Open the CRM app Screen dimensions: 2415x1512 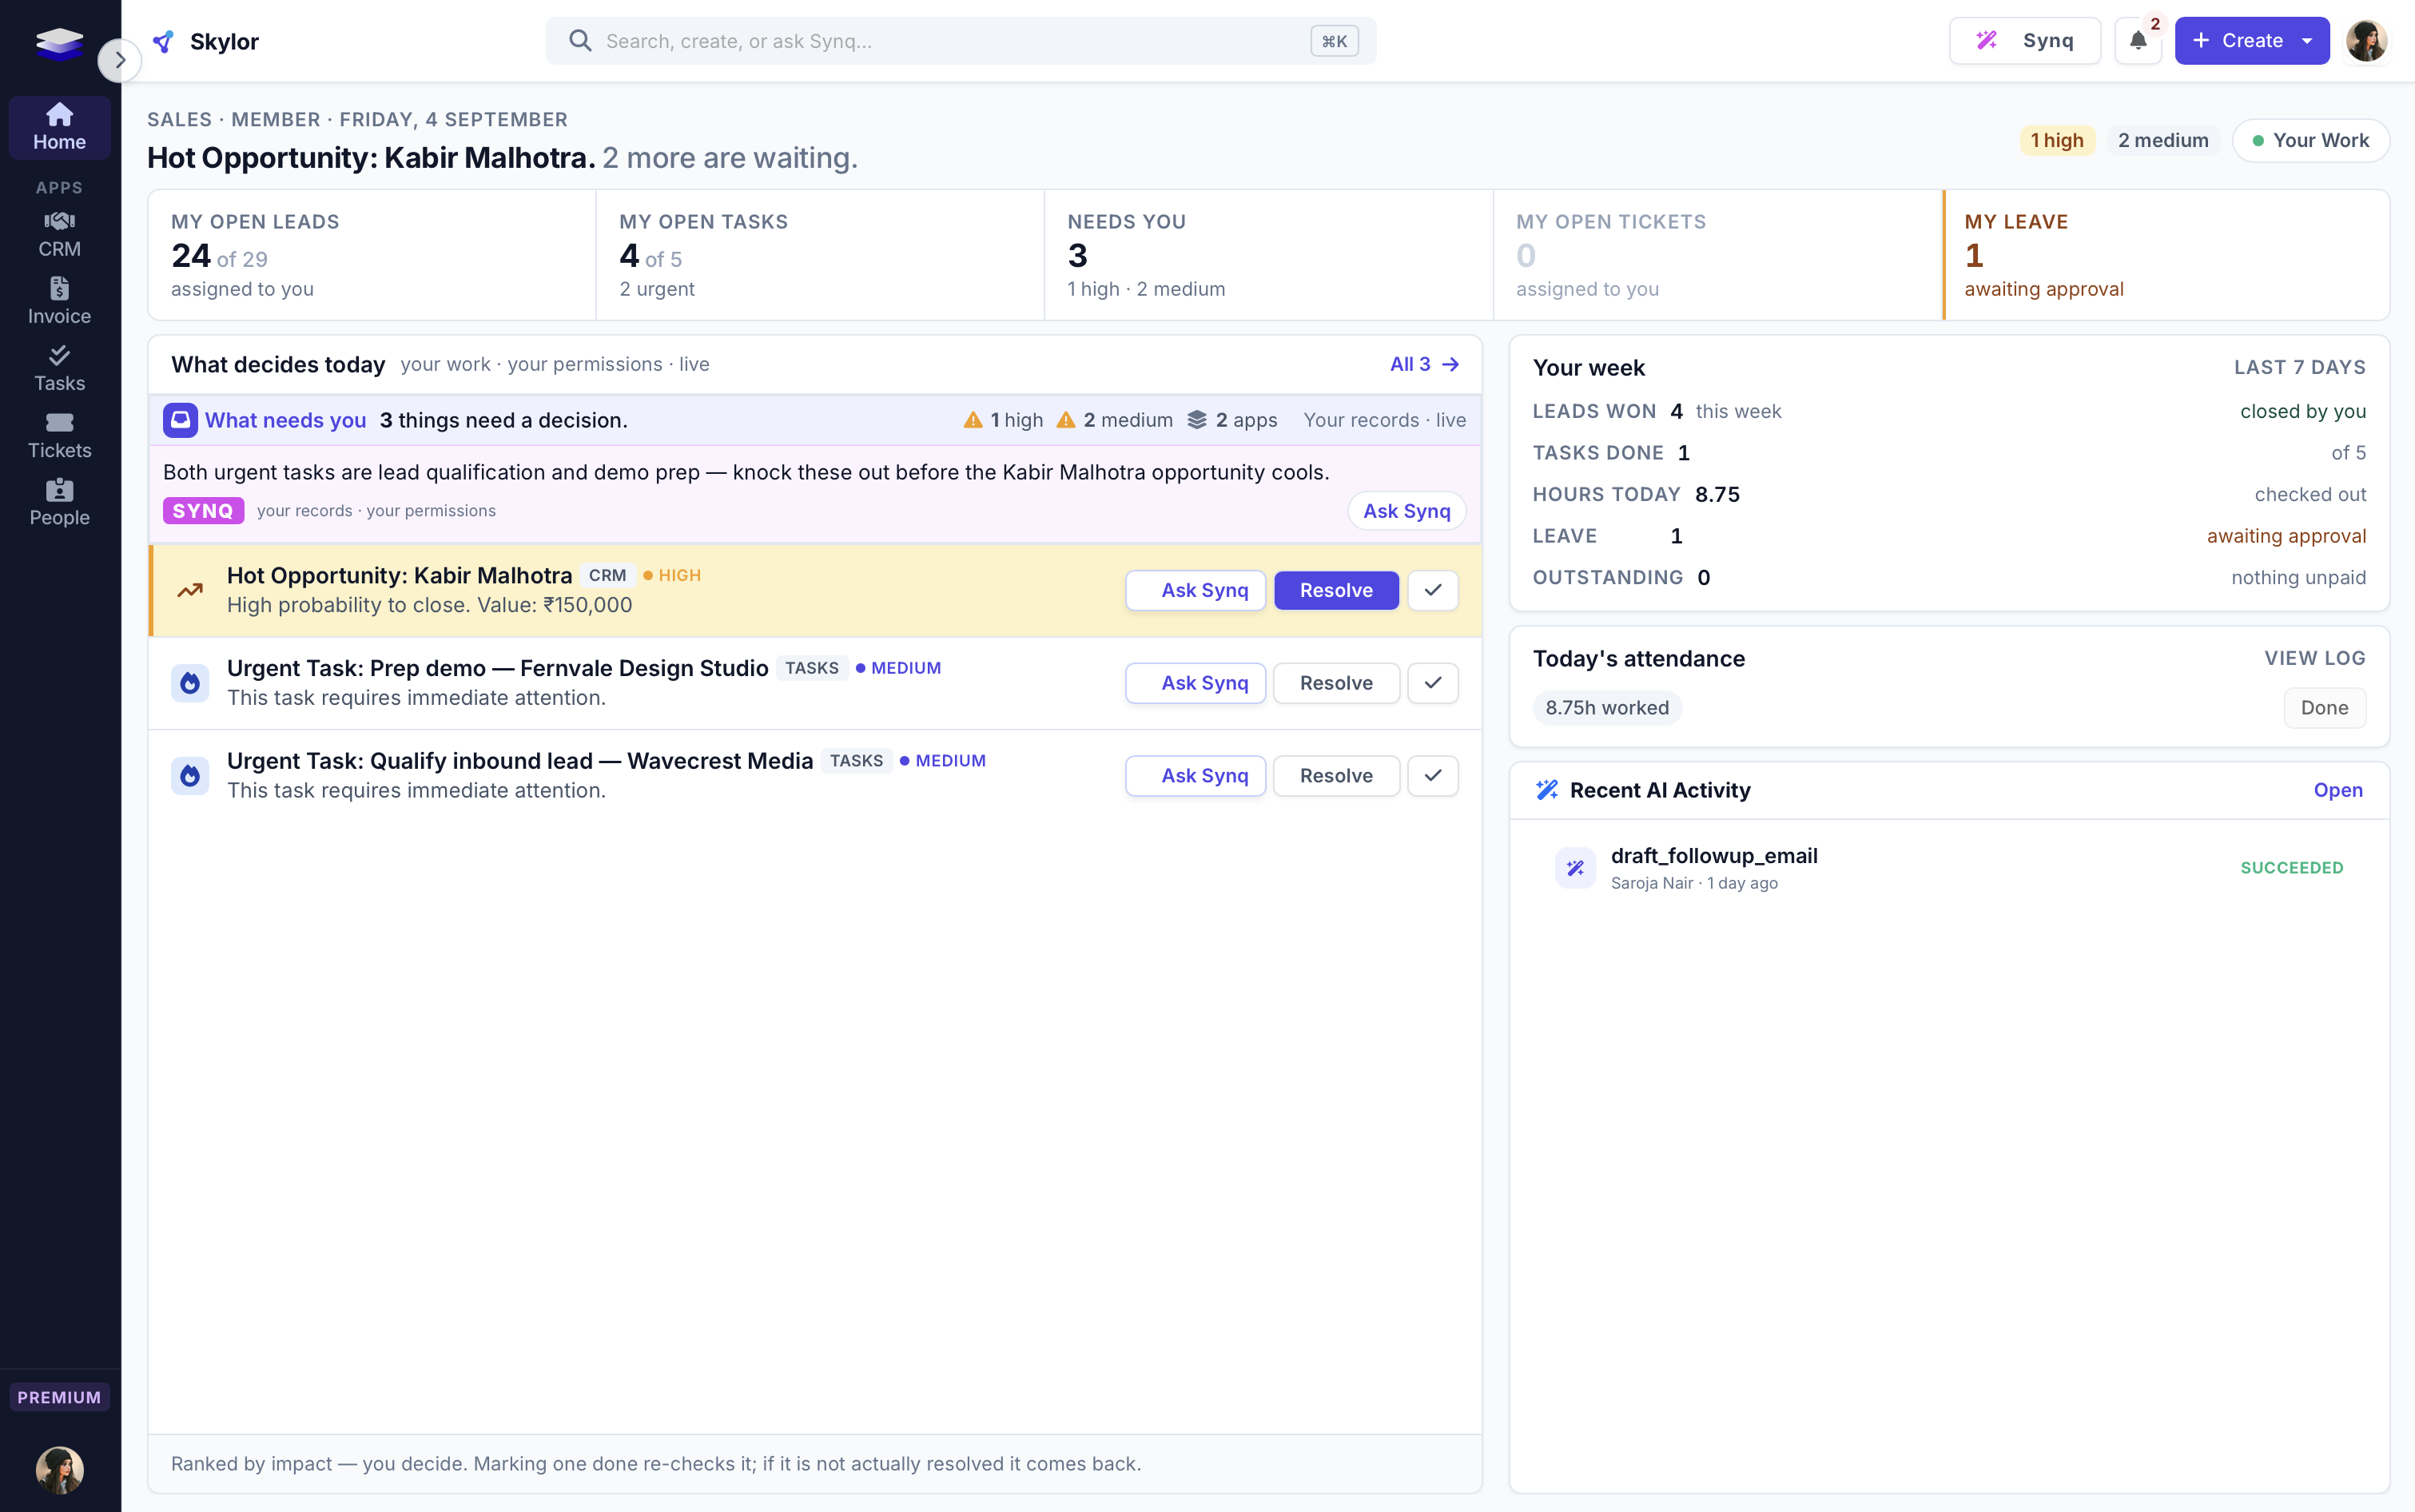tap(59, 234)
